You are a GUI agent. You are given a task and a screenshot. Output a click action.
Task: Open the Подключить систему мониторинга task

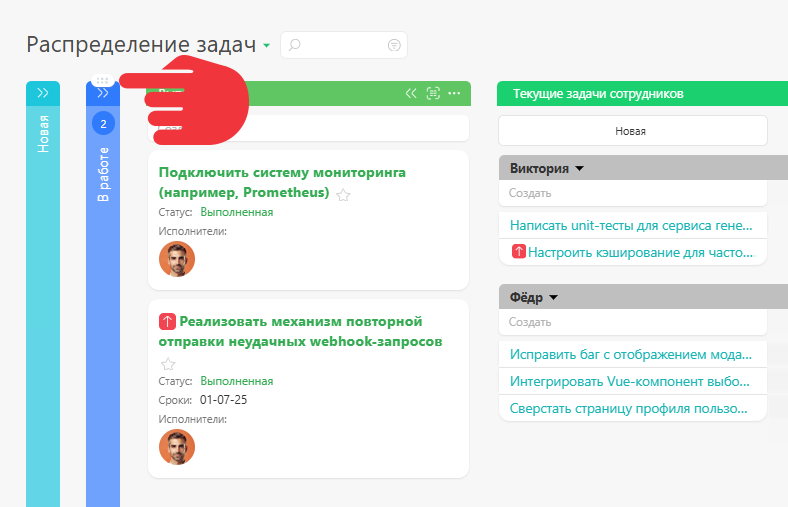282,182
